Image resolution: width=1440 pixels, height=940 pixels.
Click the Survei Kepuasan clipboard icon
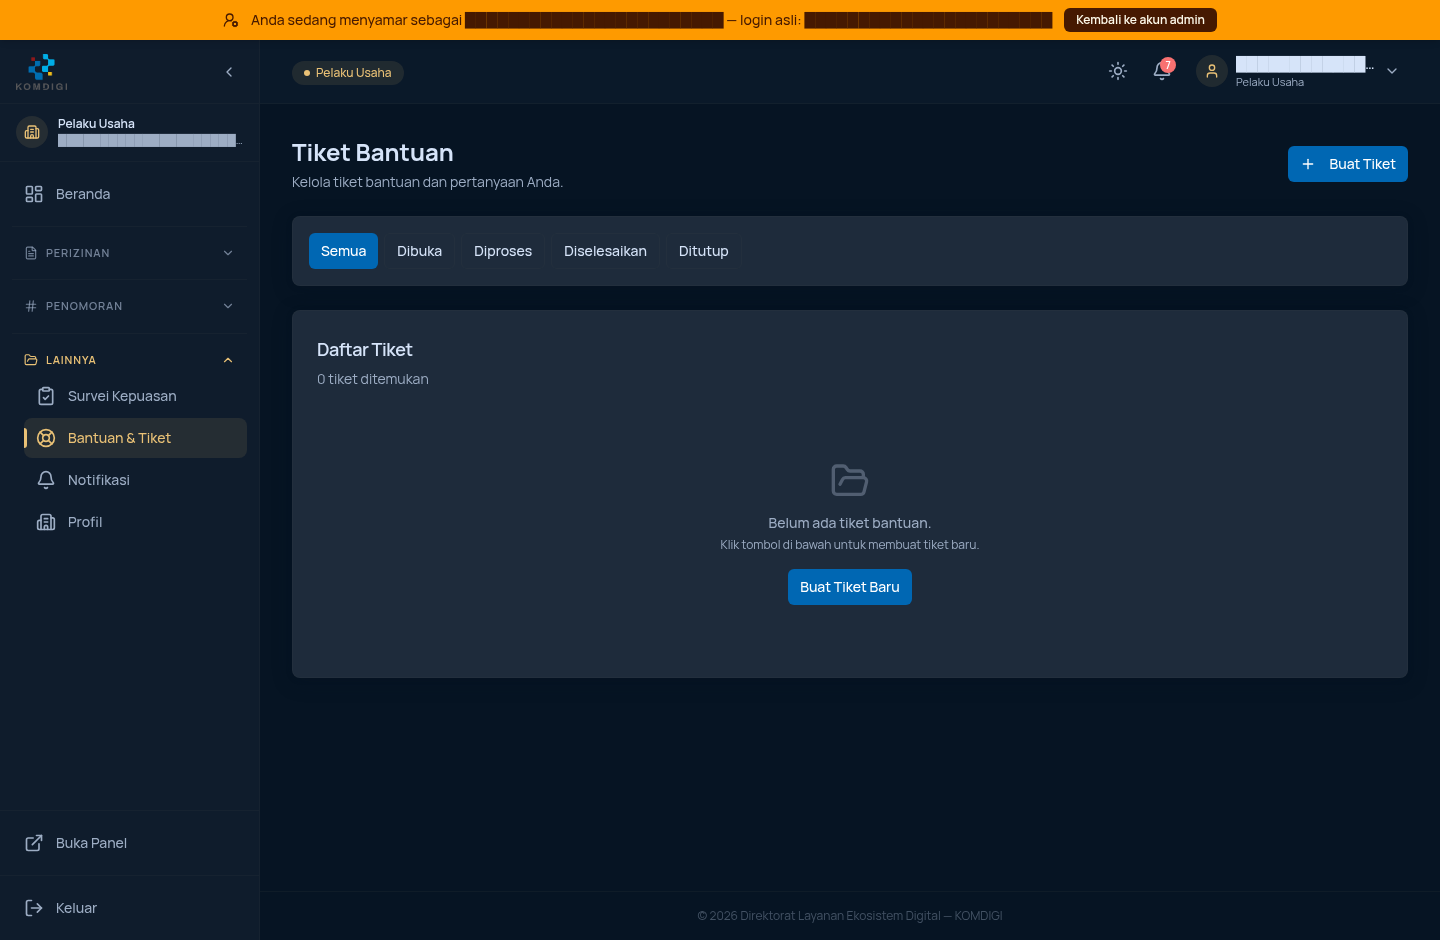click(x=46, y=396)
